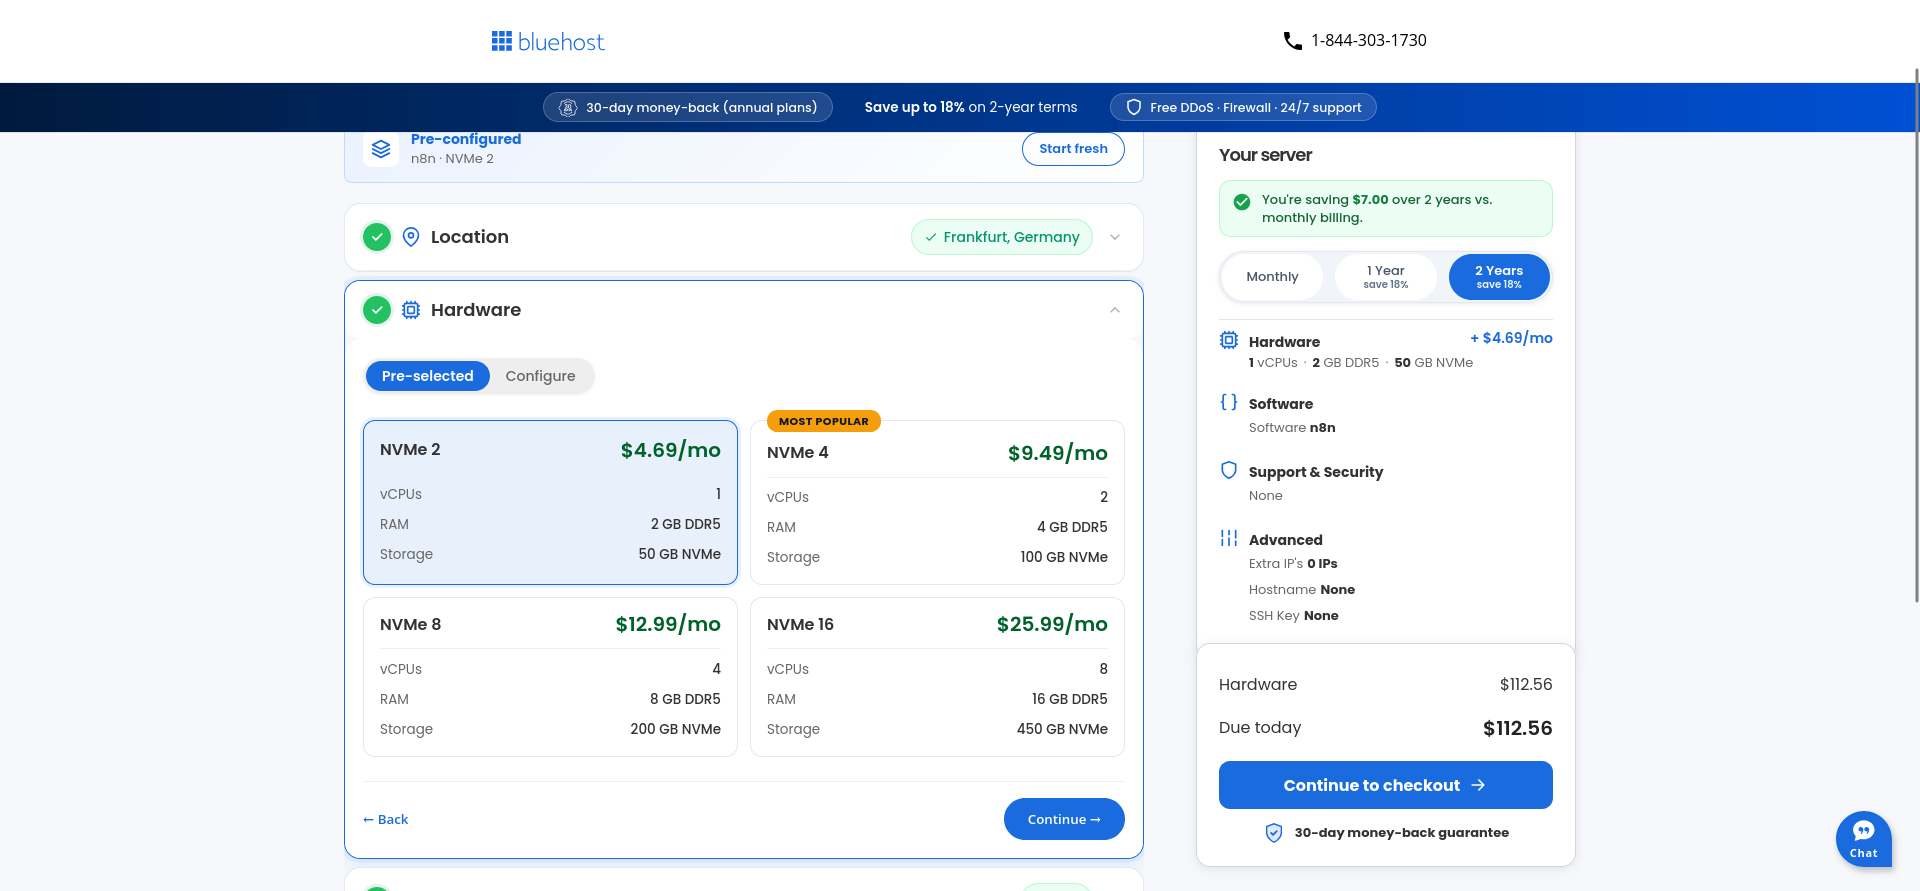The width and height of the screenshot is (1920, 891).
Task: Click the curly braces Software icon
Action: (x=1229, y=402)
